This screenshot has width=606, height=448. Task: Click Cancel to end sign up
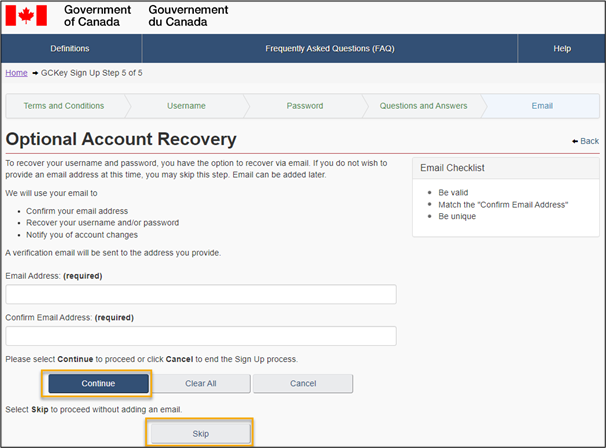point(303,383)
